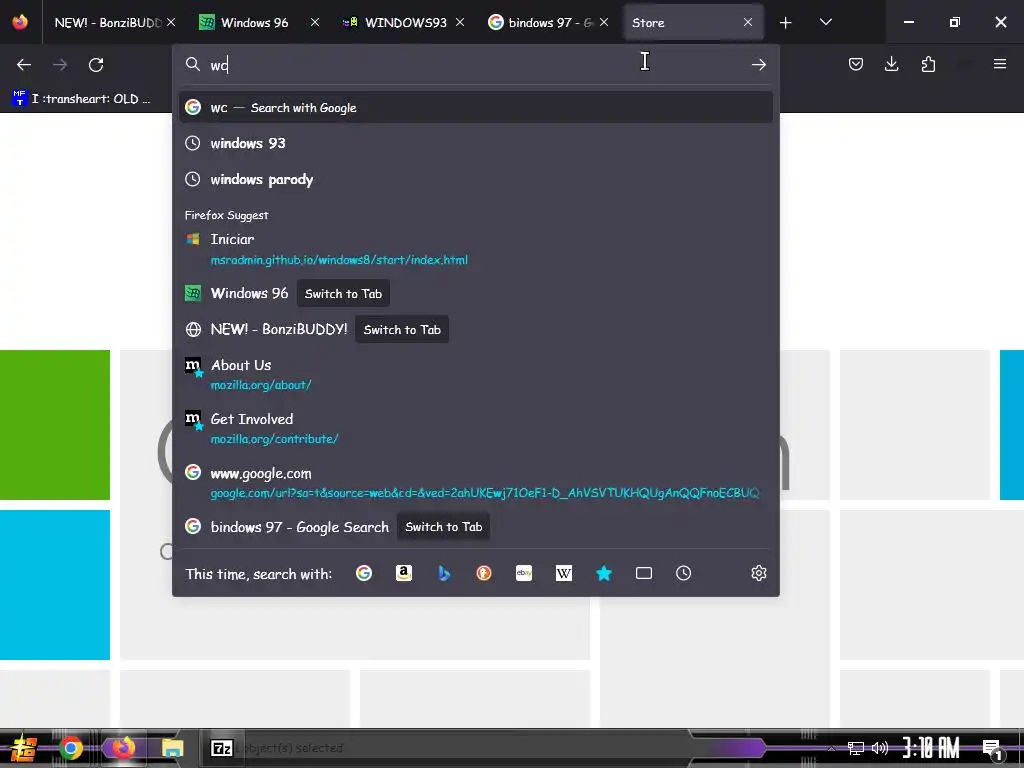
Task: Search open tabs using tab icon
Action: 644,573
